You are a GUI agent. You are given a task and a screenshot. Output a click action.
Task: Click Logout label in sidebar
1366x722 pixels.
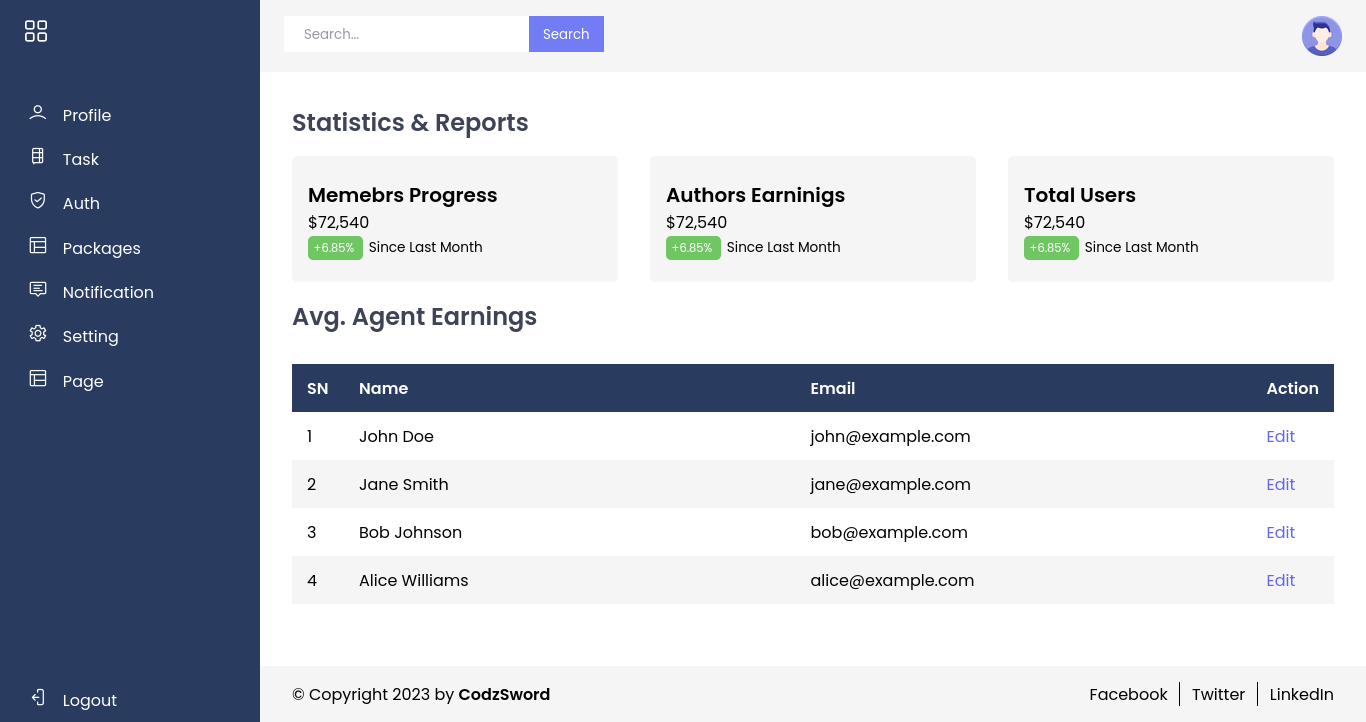pyautogui.click(x=90, y=700)
